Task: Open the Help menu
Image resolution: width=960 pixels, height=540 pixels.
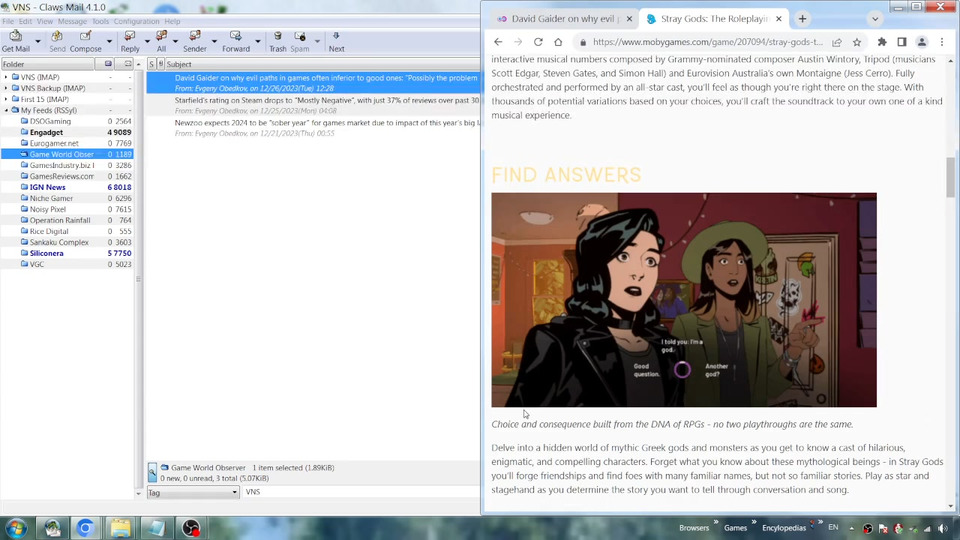Action: [x=172, y=21]
